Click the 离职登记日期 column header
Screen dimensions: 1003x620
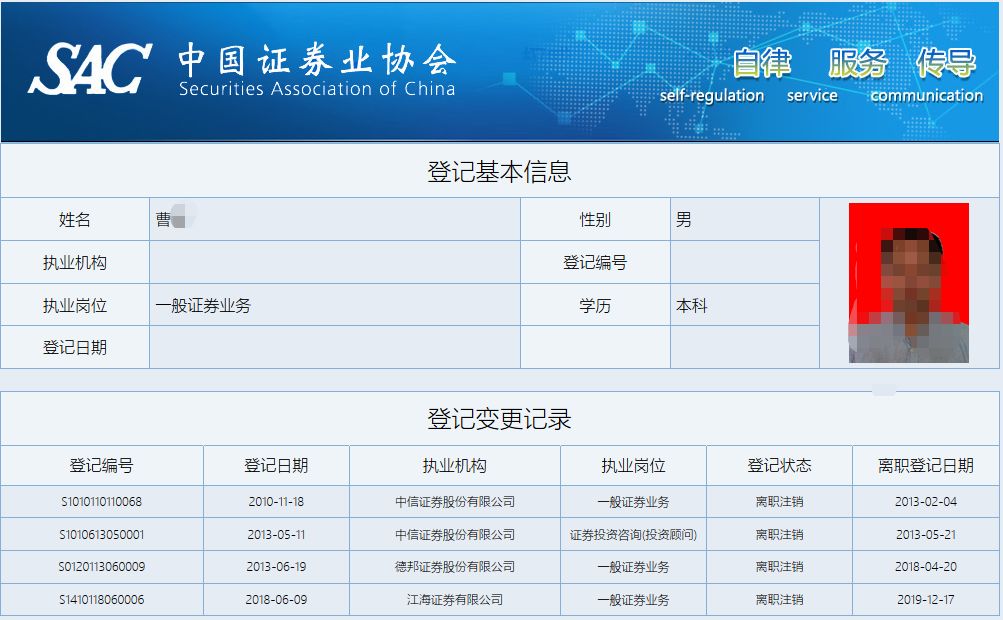pos(925,466)
